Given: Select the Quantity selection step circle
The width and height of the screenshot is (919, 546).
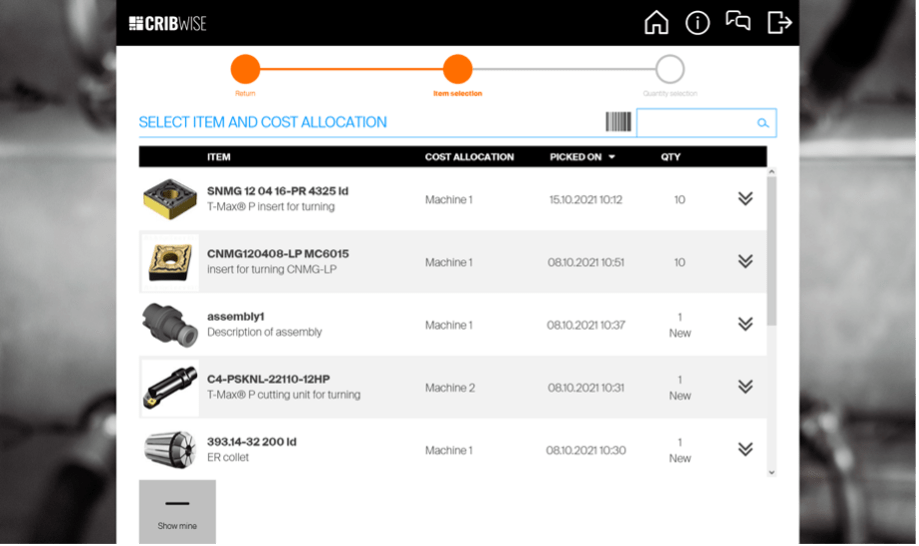Looking at the screenshot, I should pyautogui.click(x=670, y=70).
